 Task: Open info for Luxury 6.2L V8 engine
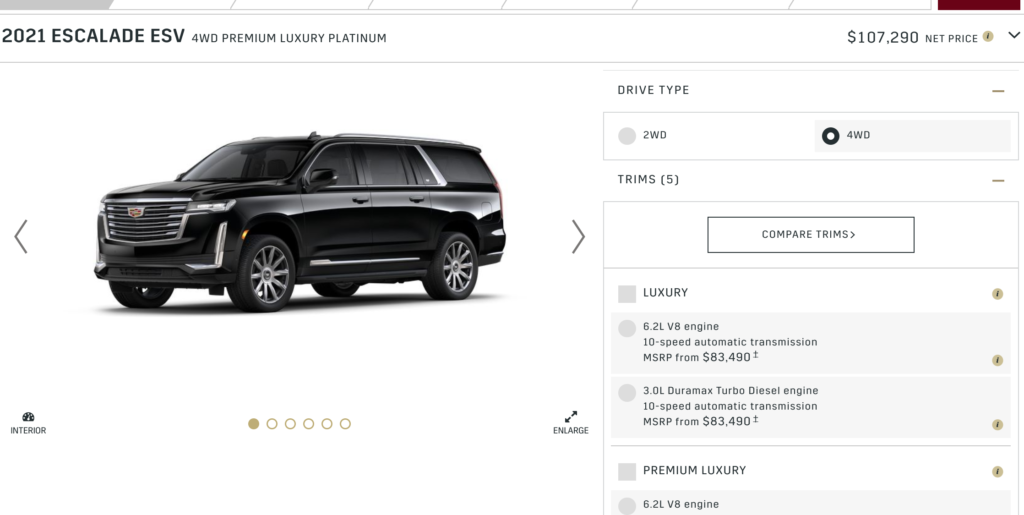coord(997,360)
